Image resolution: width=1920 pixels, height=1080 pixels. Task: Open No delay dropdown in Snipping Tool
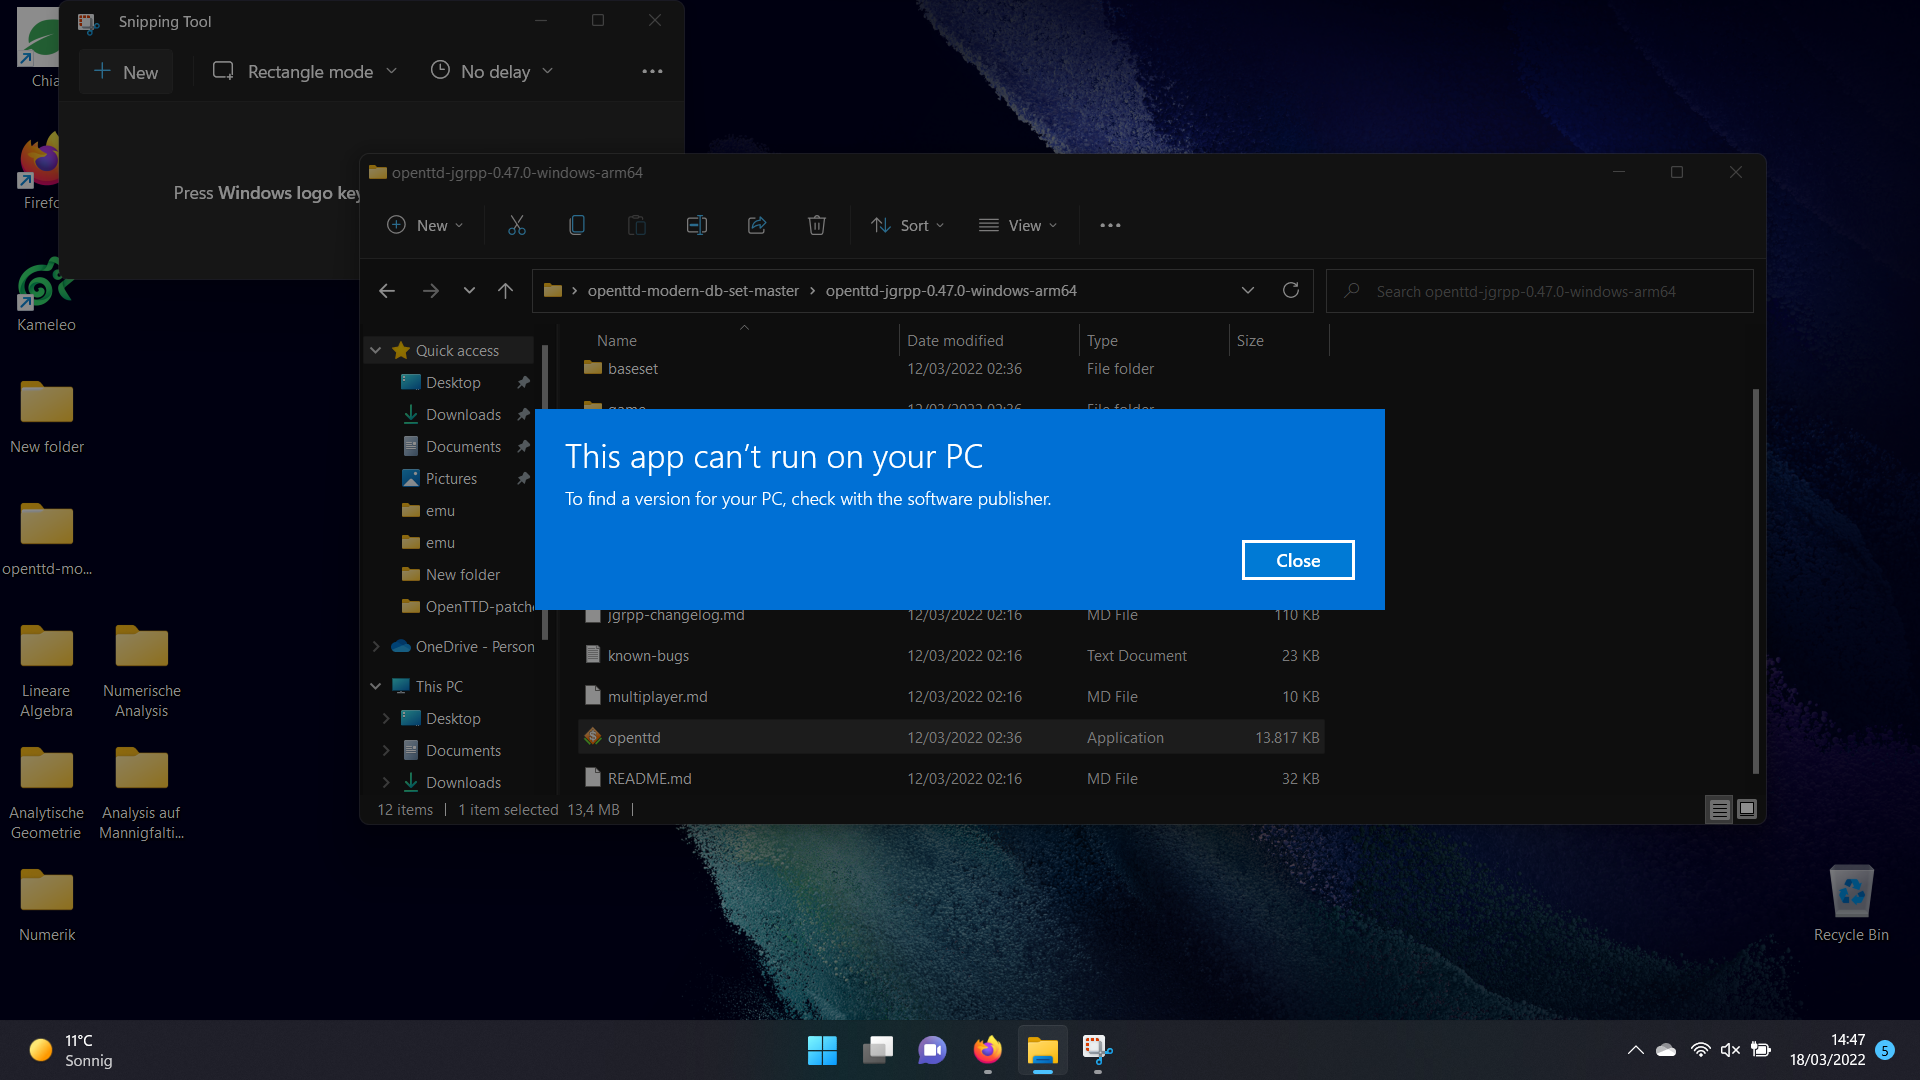coord(492,72)
